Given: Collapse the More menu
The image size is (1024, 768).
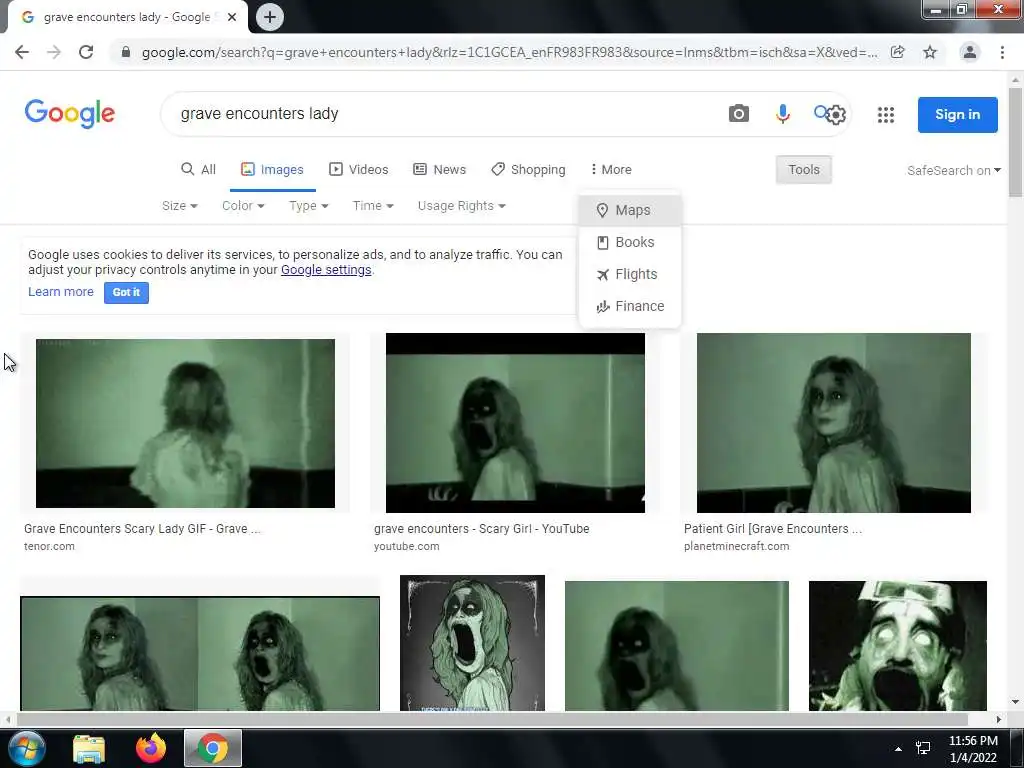Looking at the screenshot, I should point(611,170).
